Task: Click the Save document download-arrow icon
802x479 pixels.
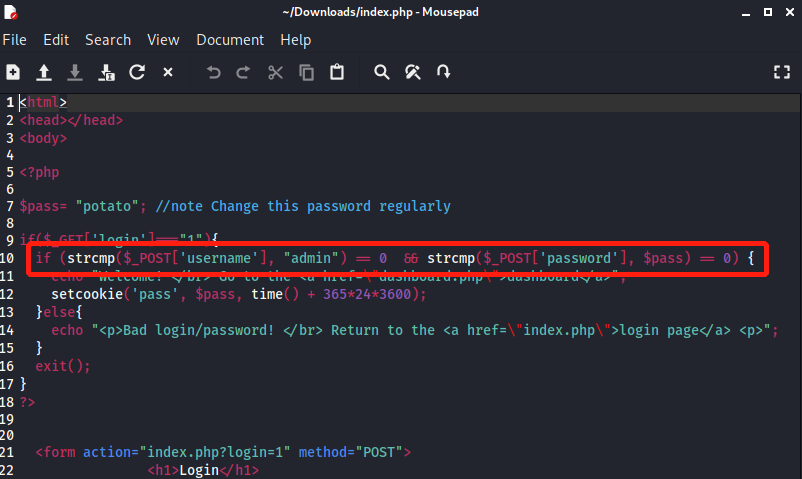Action: coord(75,72)
